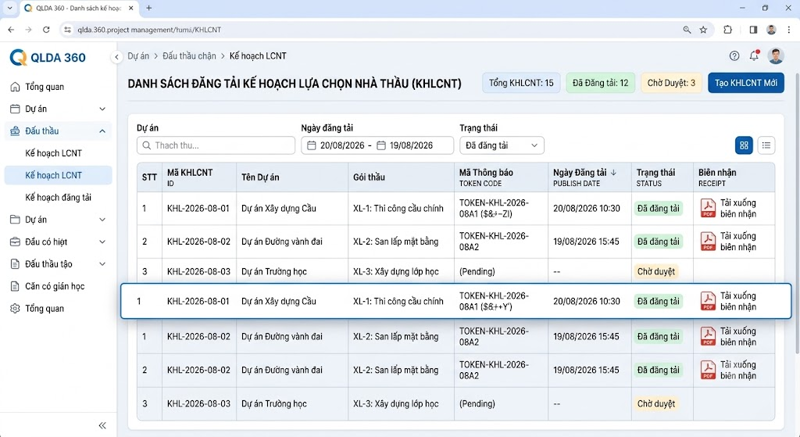Open browser zoom magnifier in address bar
Viewport: 800px width, 437px height.
pos(687,30)
